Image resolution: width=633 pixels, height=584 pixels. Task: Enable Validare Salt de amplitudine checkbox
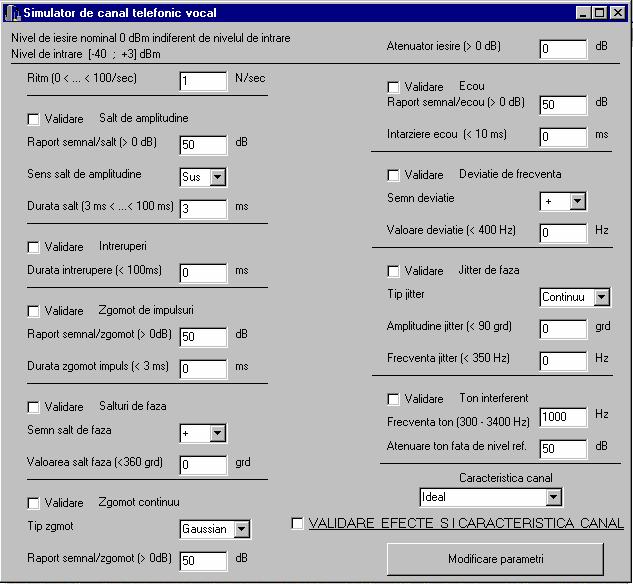point(34,119)
